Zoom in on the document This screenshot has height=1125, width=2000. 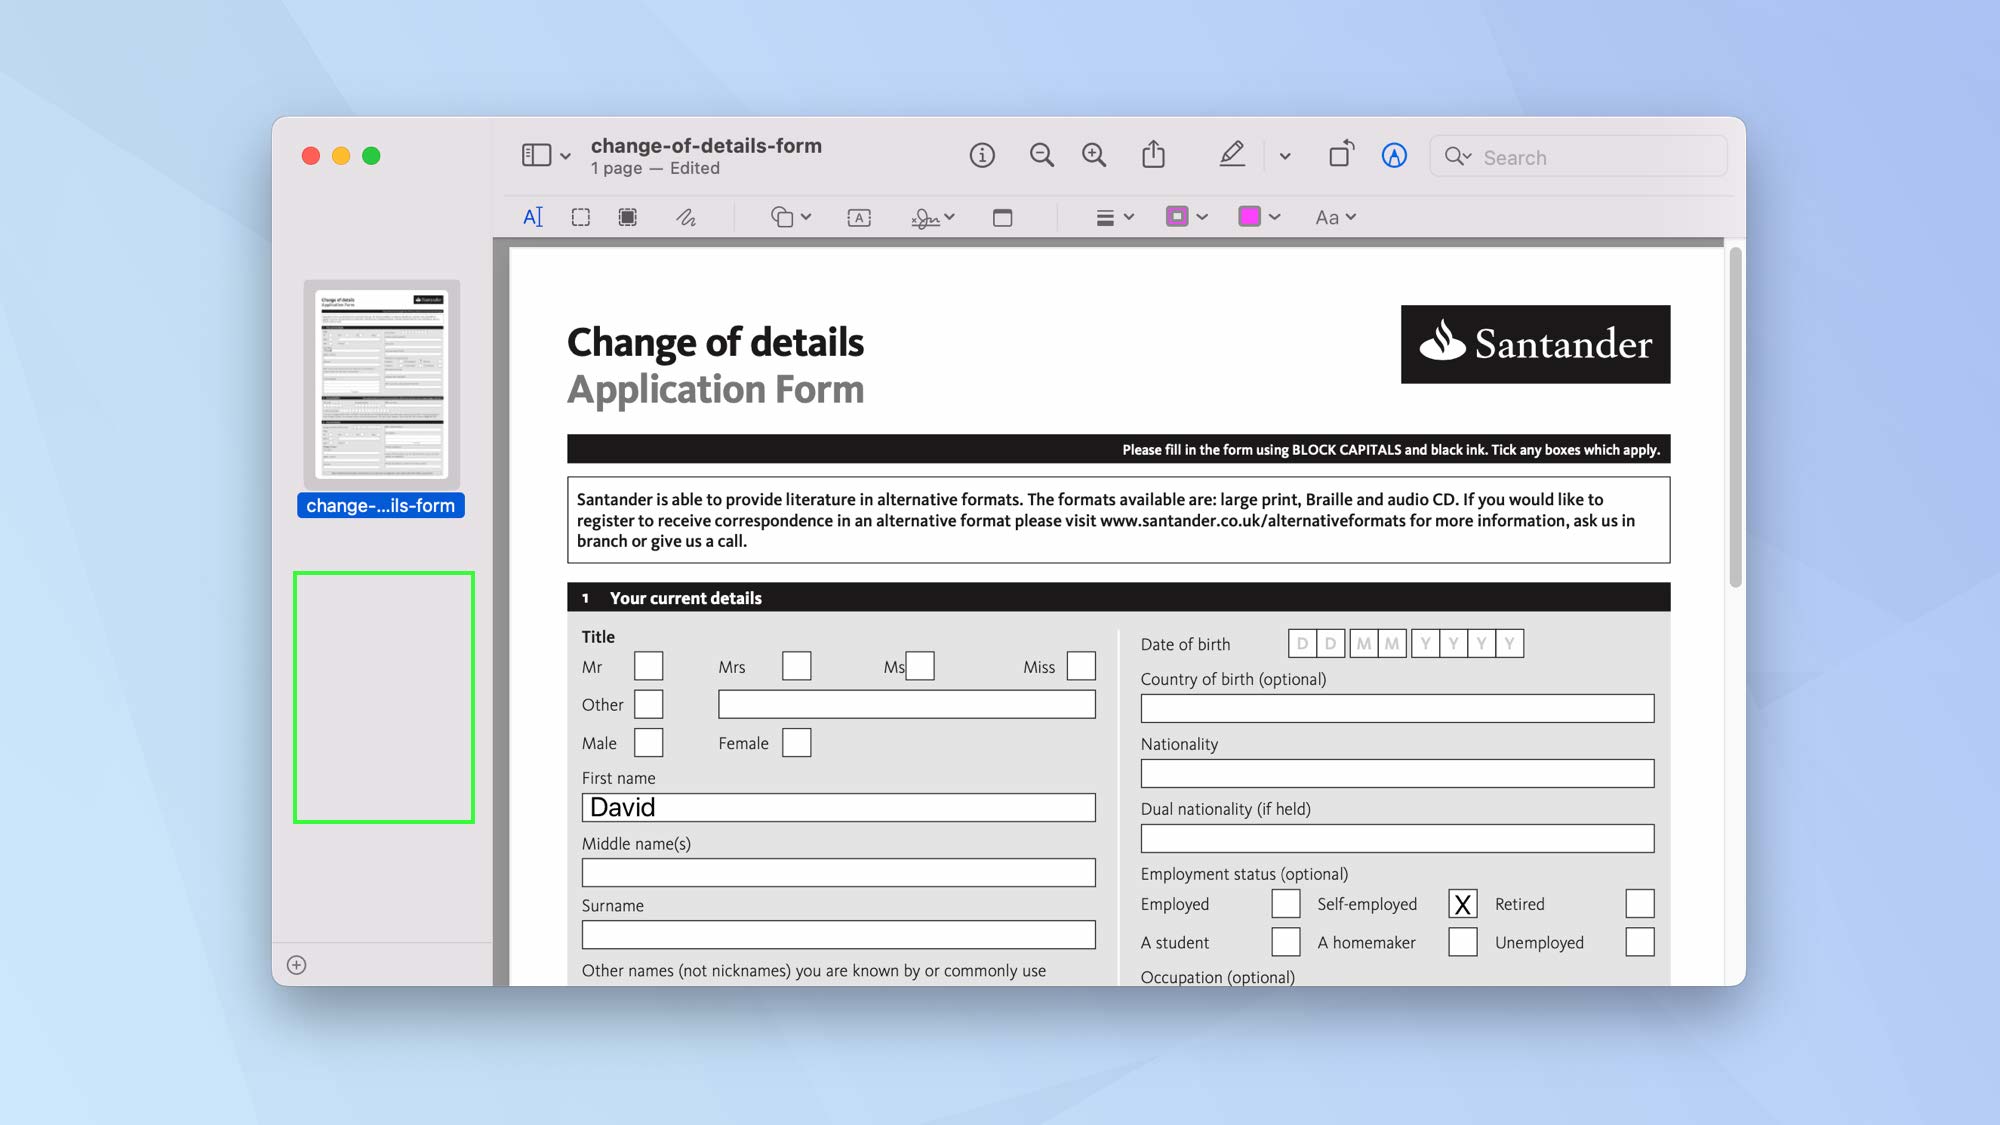tap(1093, 155)
